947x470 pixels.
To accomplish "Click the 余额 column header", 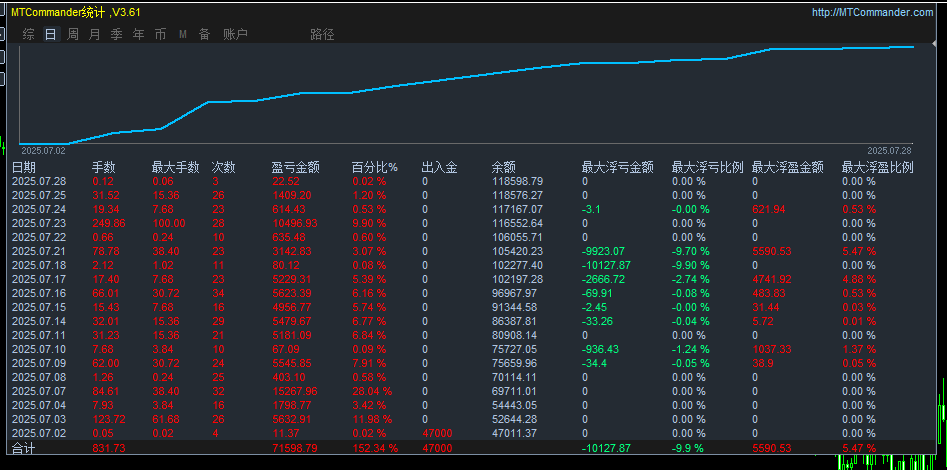I will click(x=504, y=167).
